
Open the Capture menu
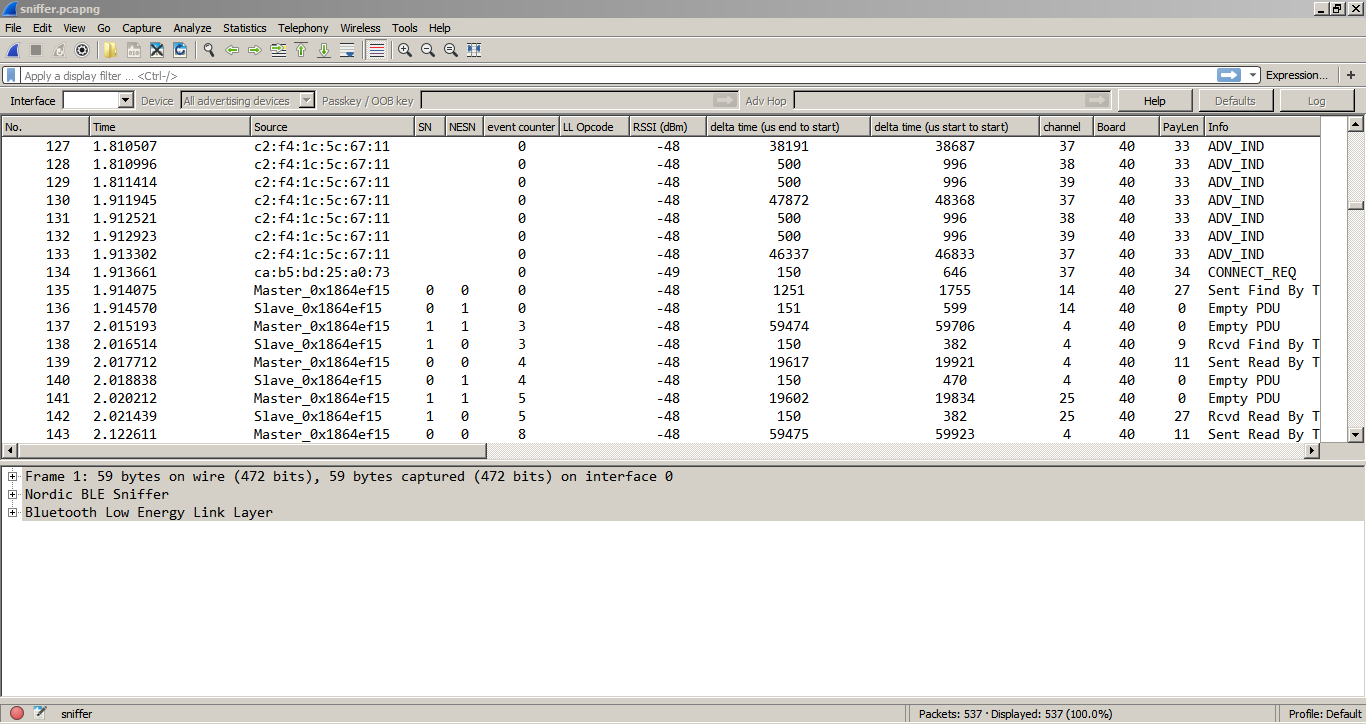142,28
